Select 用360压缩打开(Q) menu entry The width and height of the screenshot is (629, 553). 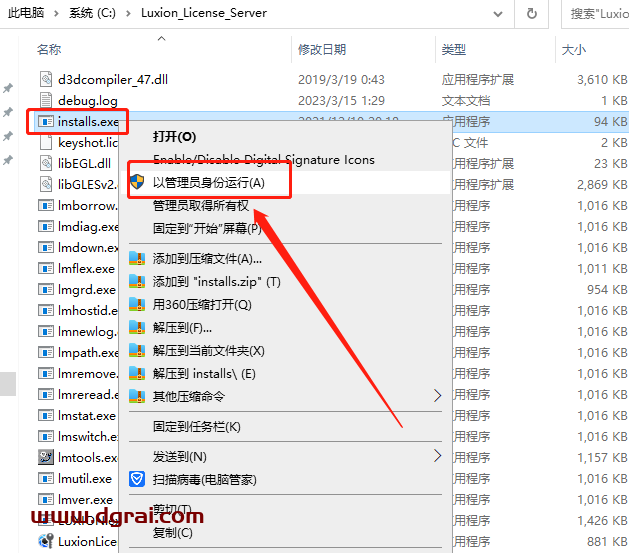tap(202, 305)
